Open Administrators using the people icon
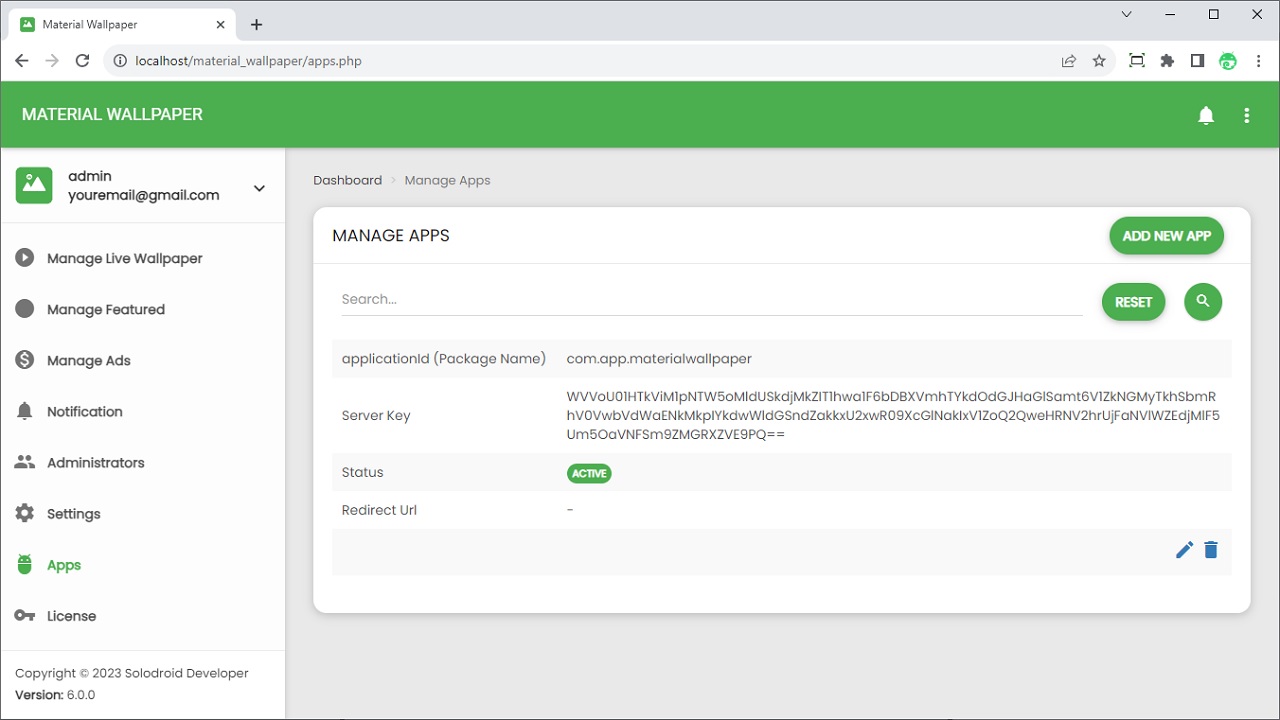This screenshot has width=1280, height=720. [24, 462]
